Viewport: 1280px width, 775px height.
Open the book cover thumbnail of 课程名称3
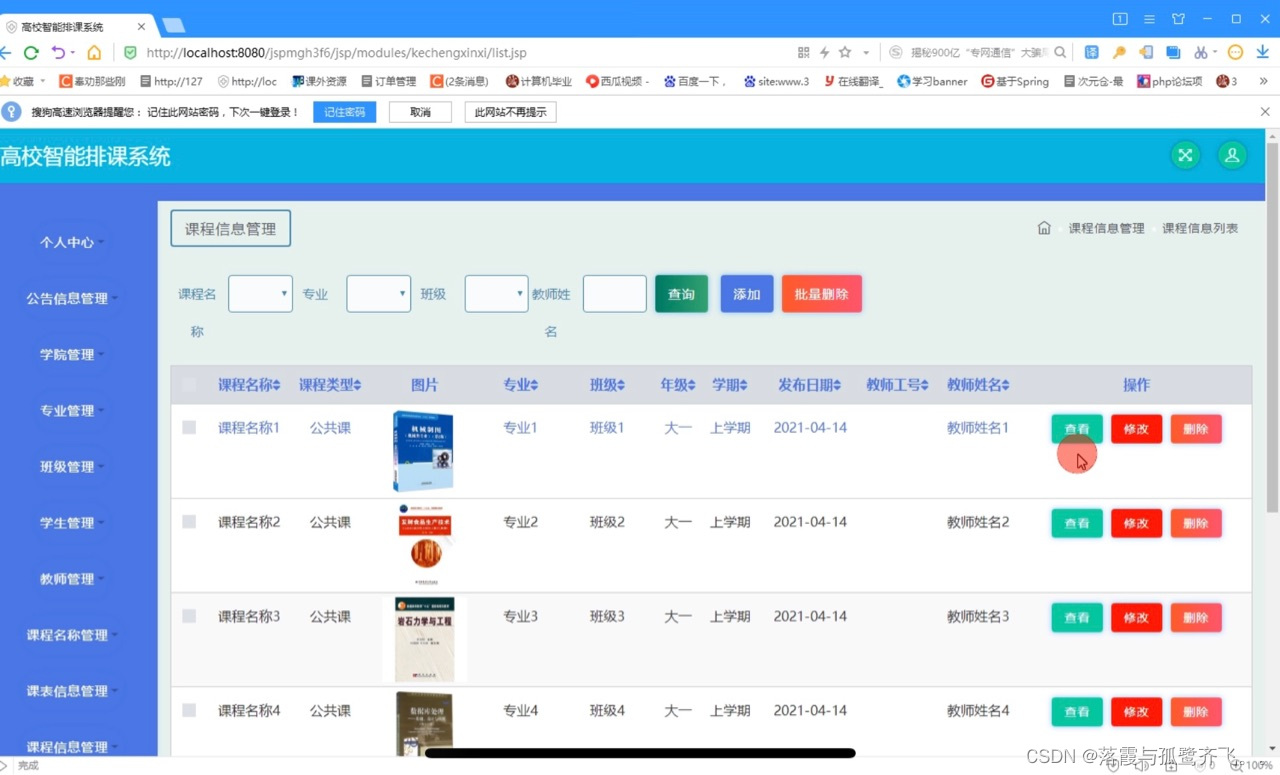click(424, 640)
